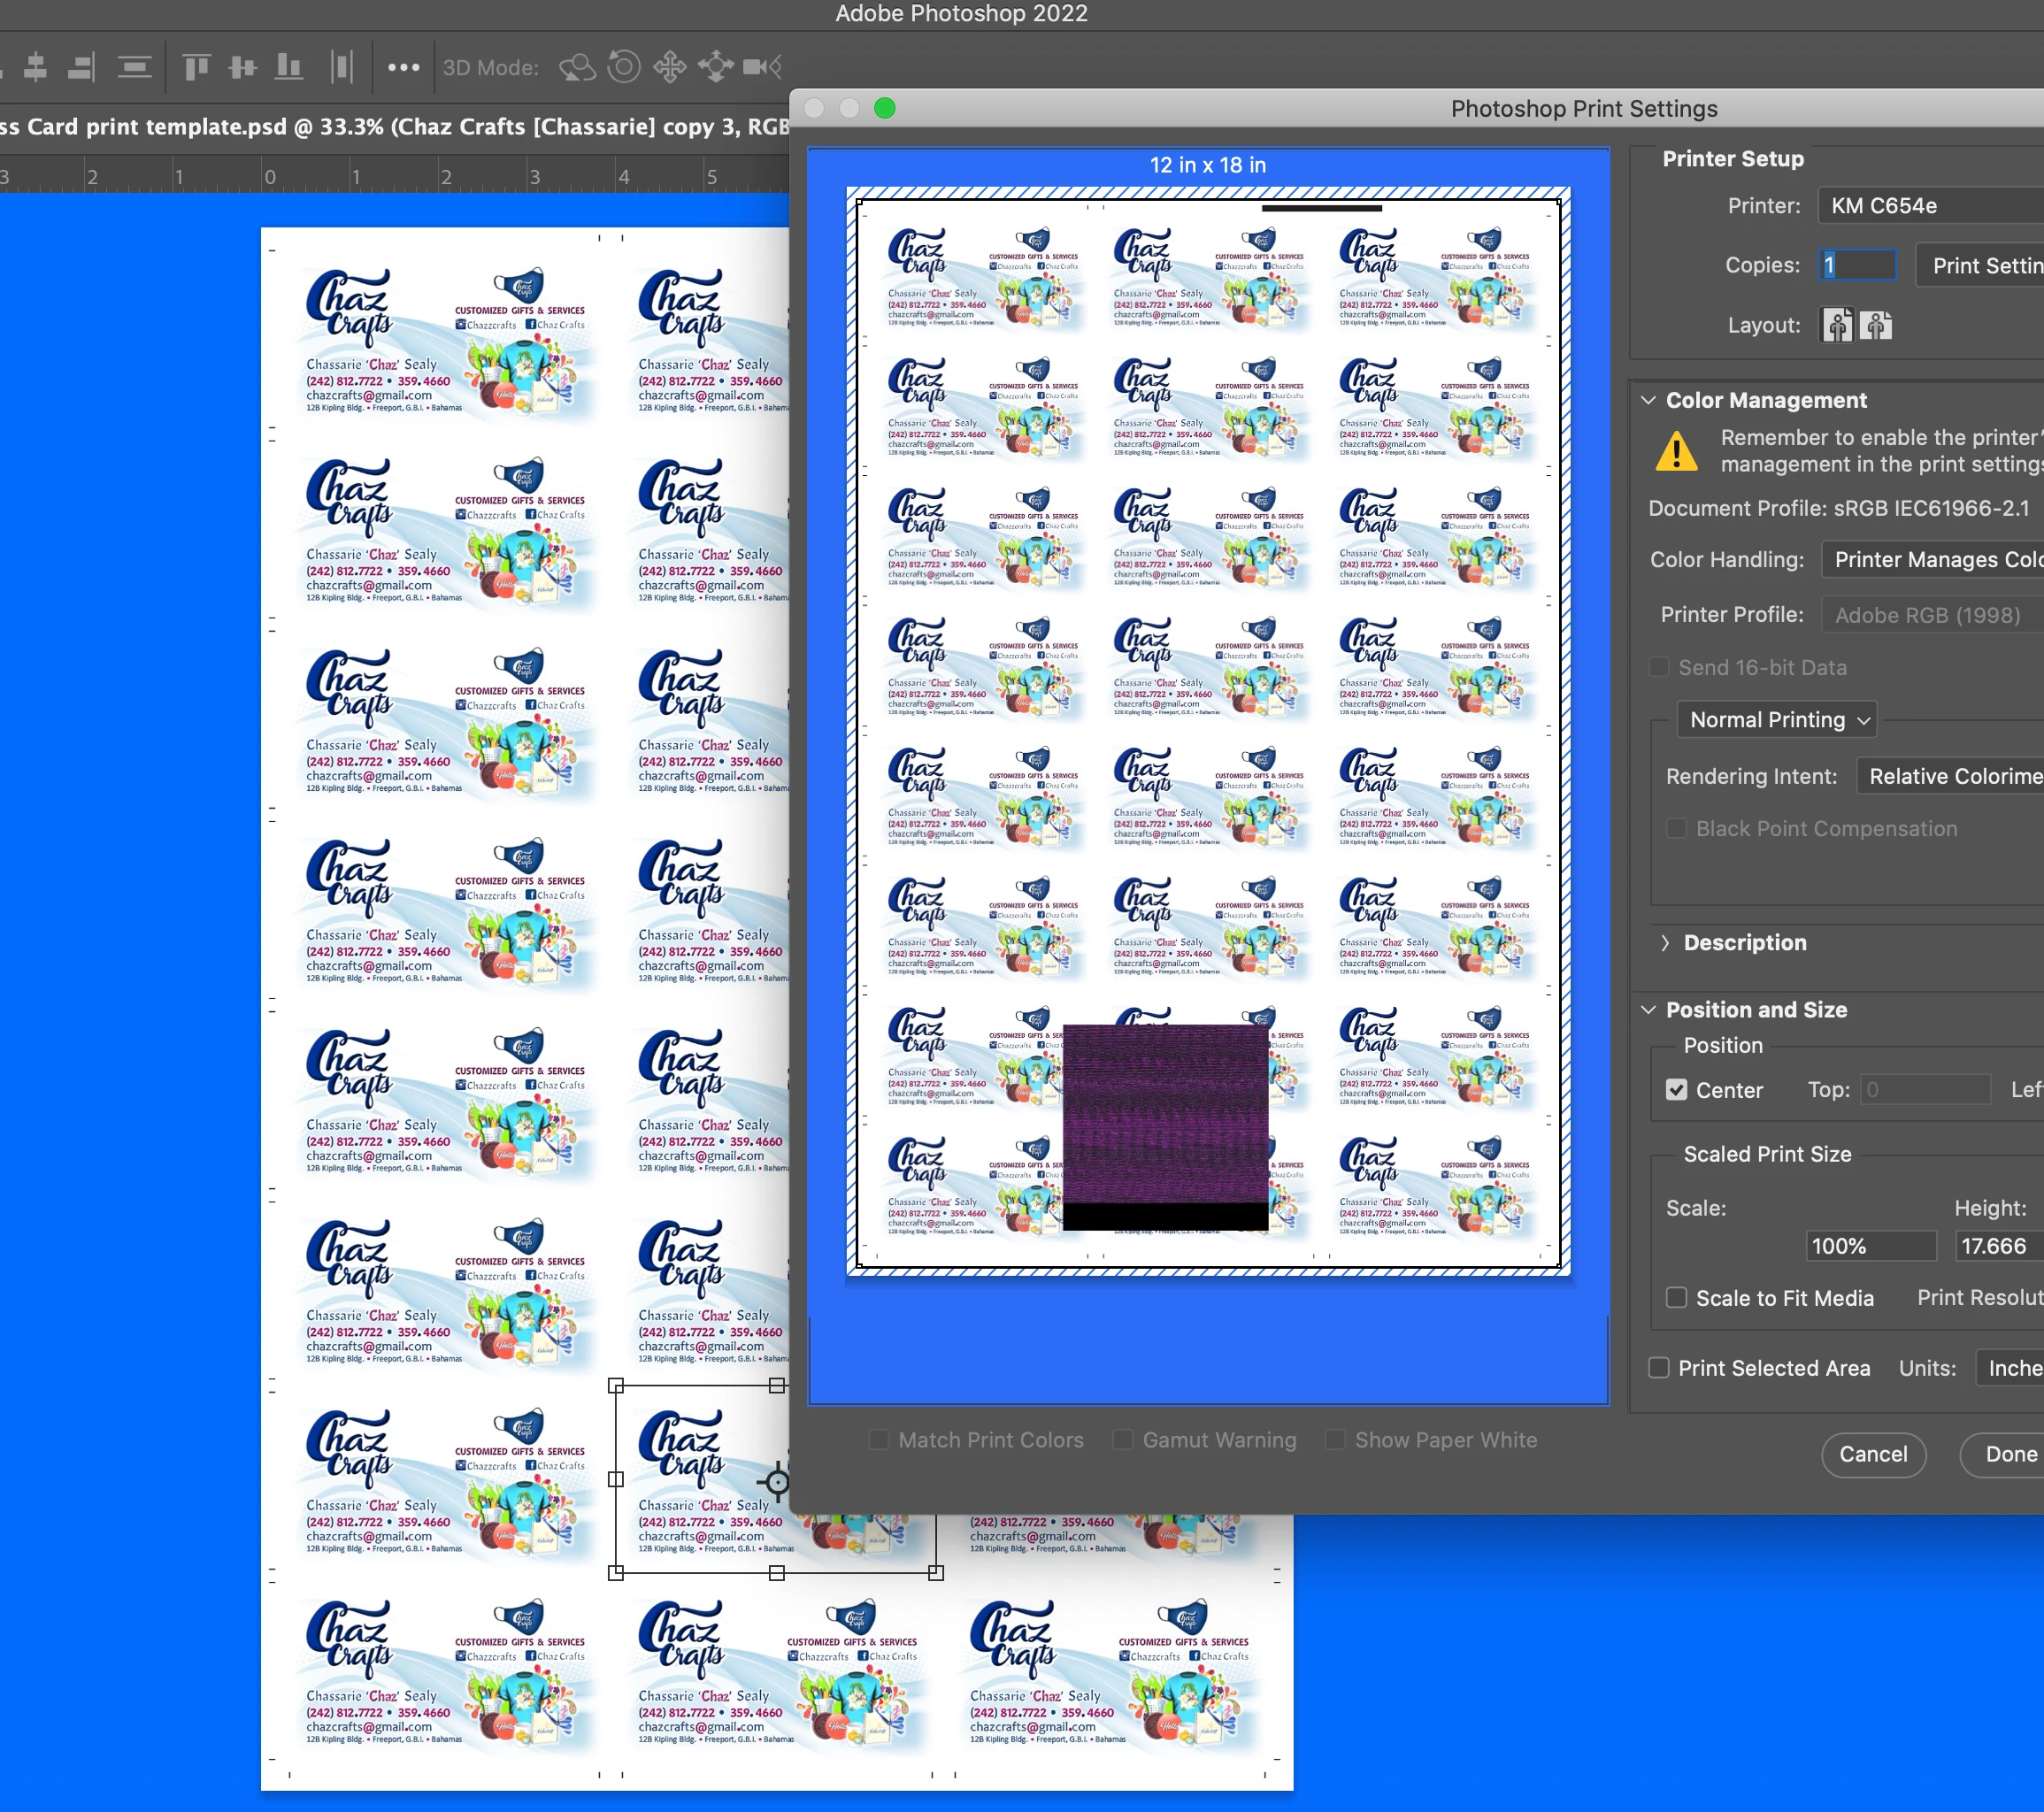
Task: Click the Done button
Action: tap(2010, 1454)
